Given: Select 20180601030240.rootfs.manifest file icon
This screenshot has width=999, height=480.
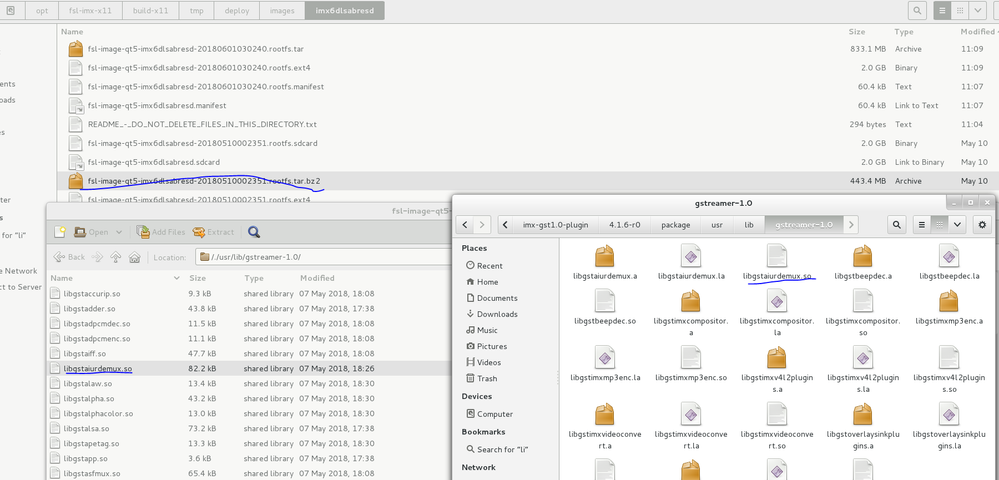Looking at the screenshot, I should [x=76, y=86].
